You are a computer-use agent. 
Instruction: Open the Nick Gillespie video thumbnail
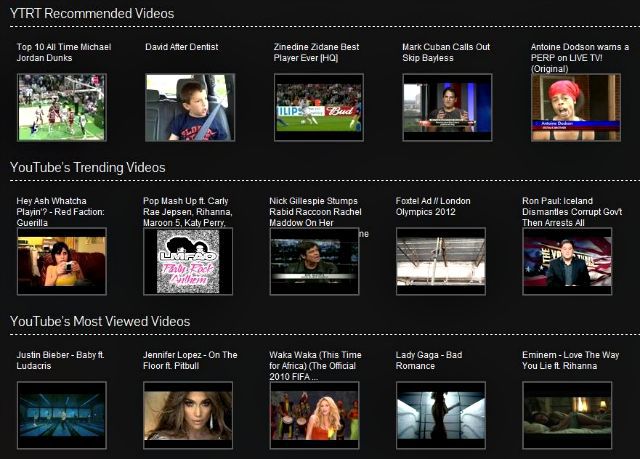[x=315, y=262]
